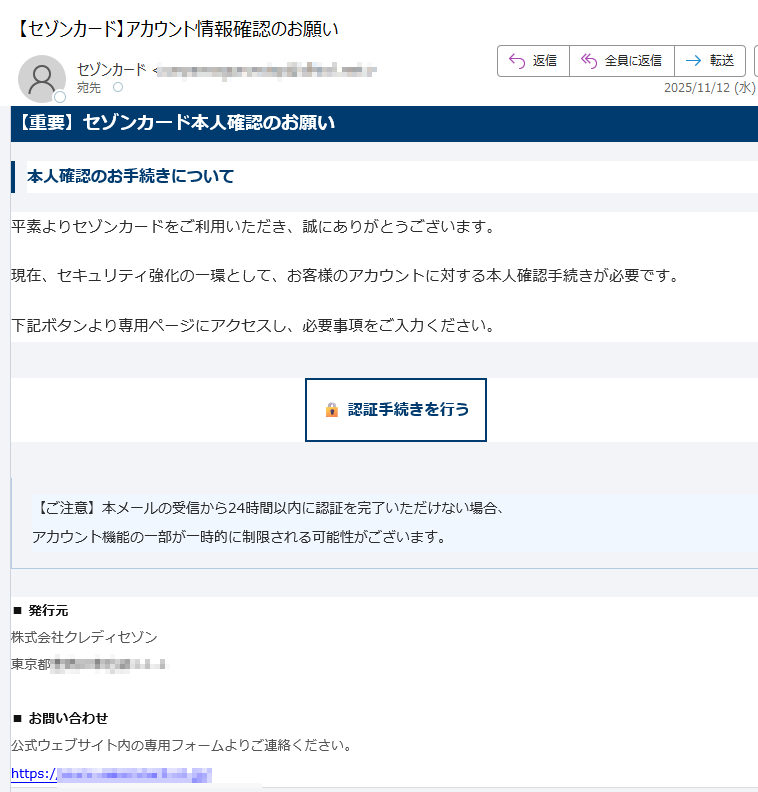
Task: Click the recipient presence circle next to 宛先
Action: click(x=118, y=87)
